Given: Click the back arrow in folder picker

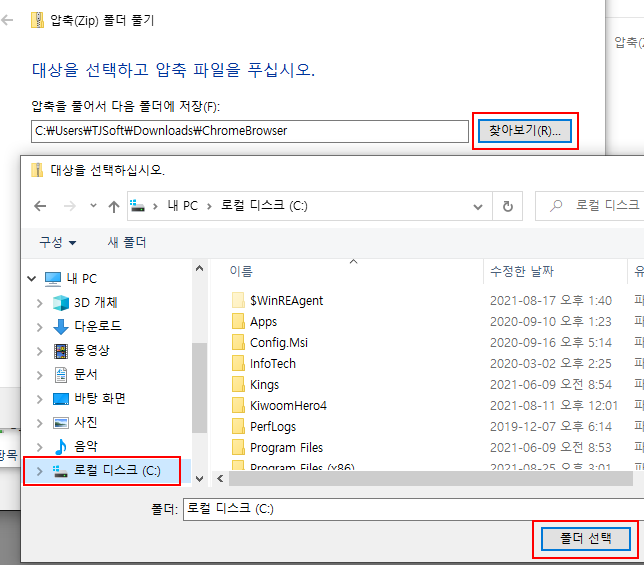Looking at the screenshot, I should [x=40, y=206].
